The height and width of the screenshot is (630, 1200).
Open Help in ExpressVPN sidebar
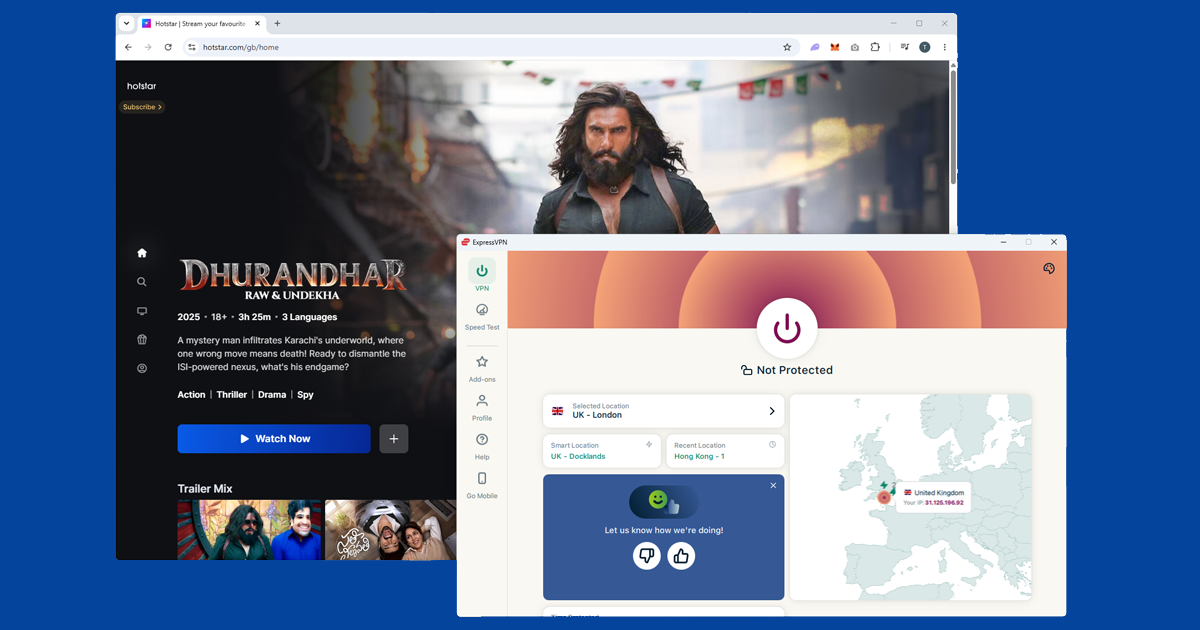[482, 446]
